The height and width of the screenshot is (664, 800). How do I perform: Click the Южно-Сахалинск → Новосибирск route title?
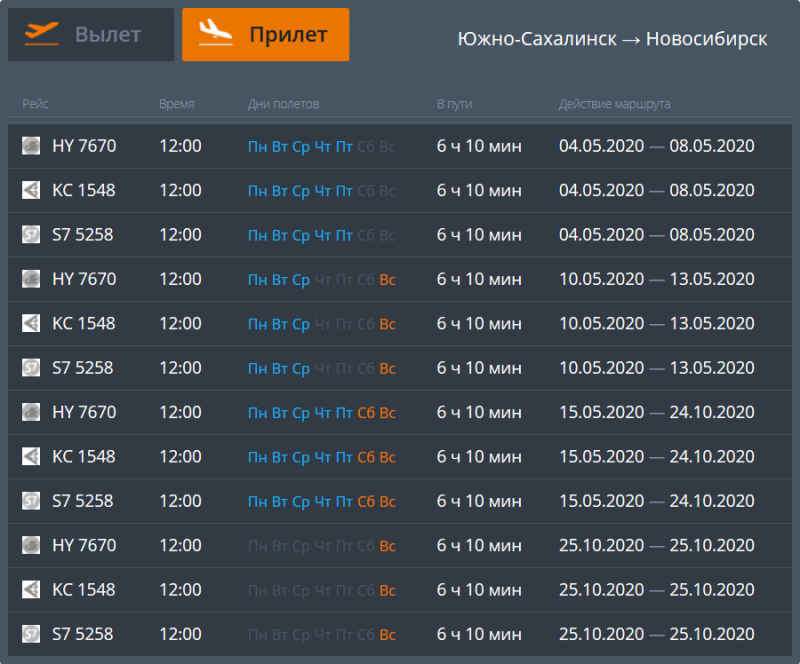tap(612, 39)
